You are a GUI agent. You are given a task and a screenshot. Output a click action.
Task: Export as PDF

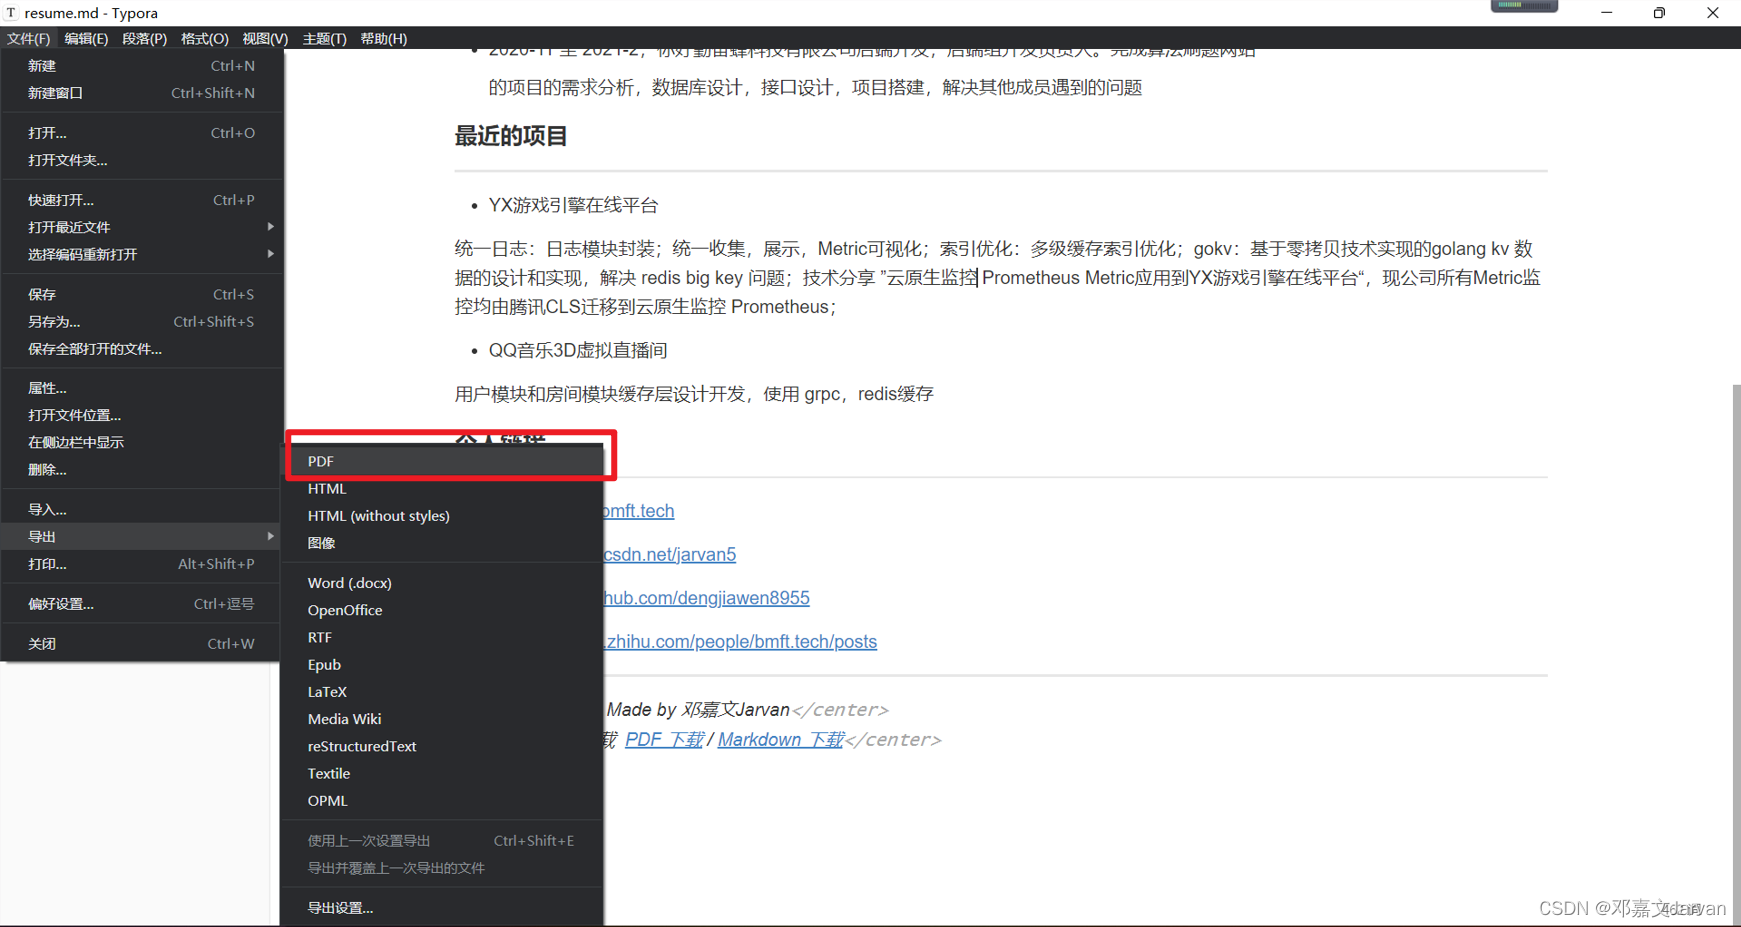click(x=444, y=461)
